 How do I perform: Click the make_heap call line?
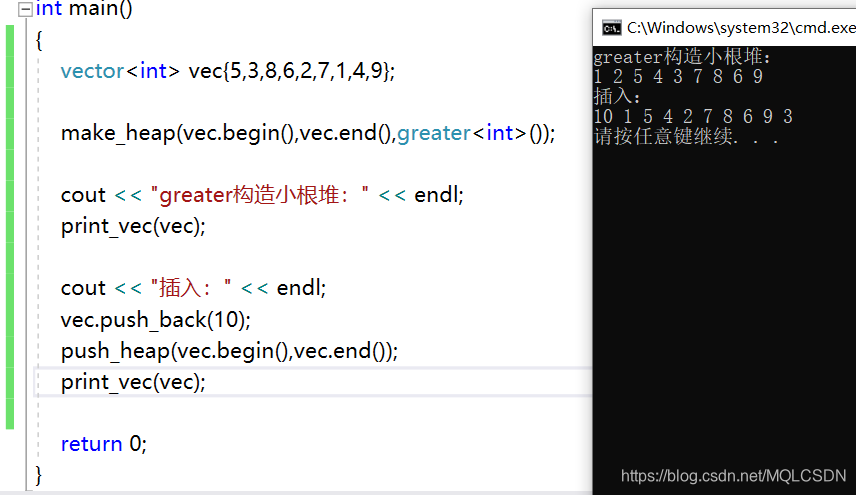click(x=308, y=133)
